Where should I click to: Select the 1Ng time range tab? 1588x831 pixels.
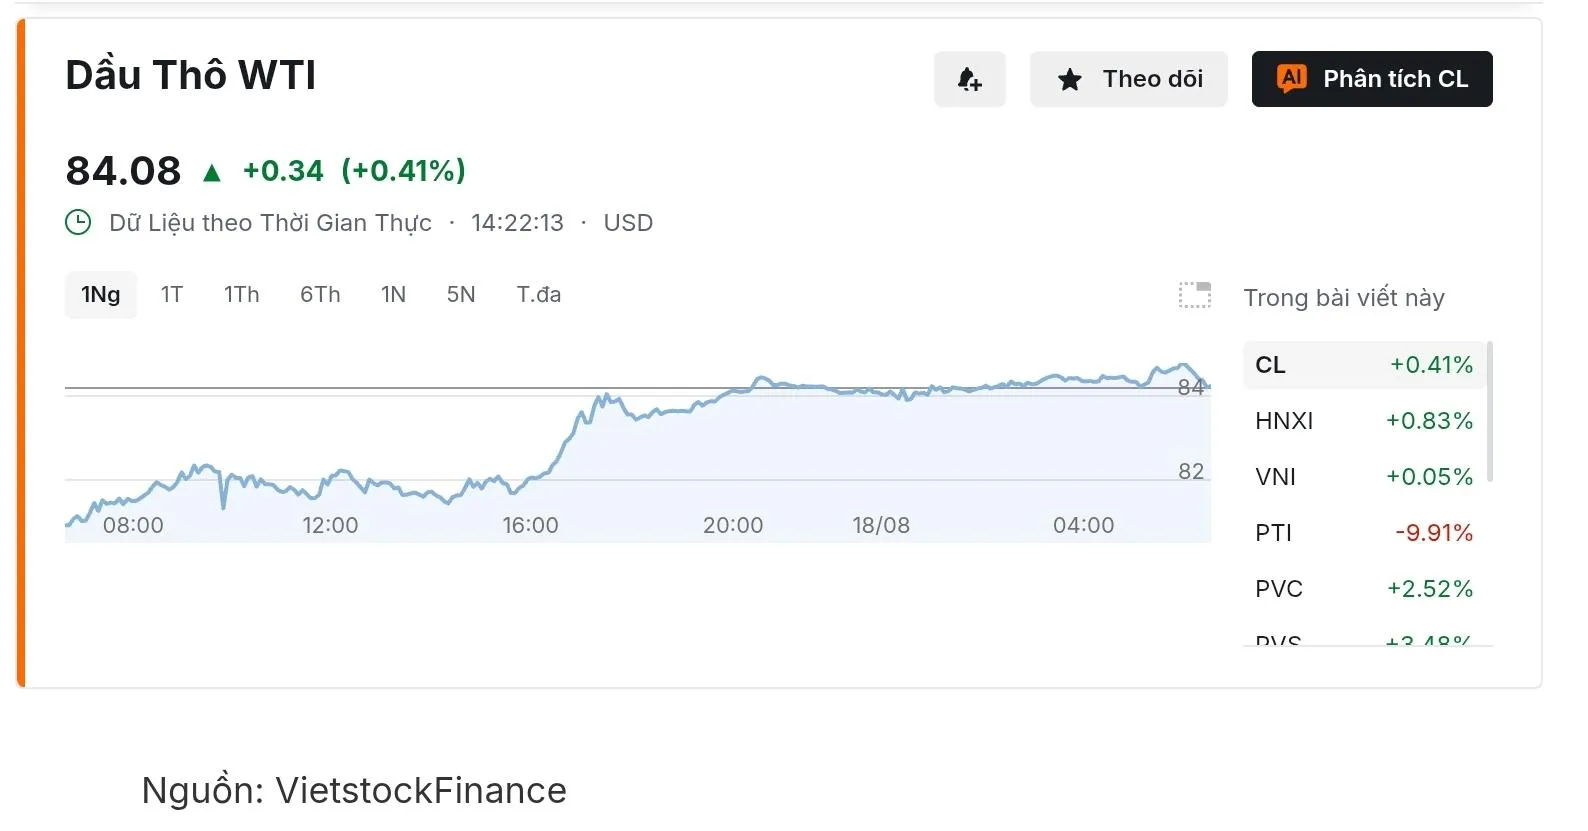click(x=100, y=295)
